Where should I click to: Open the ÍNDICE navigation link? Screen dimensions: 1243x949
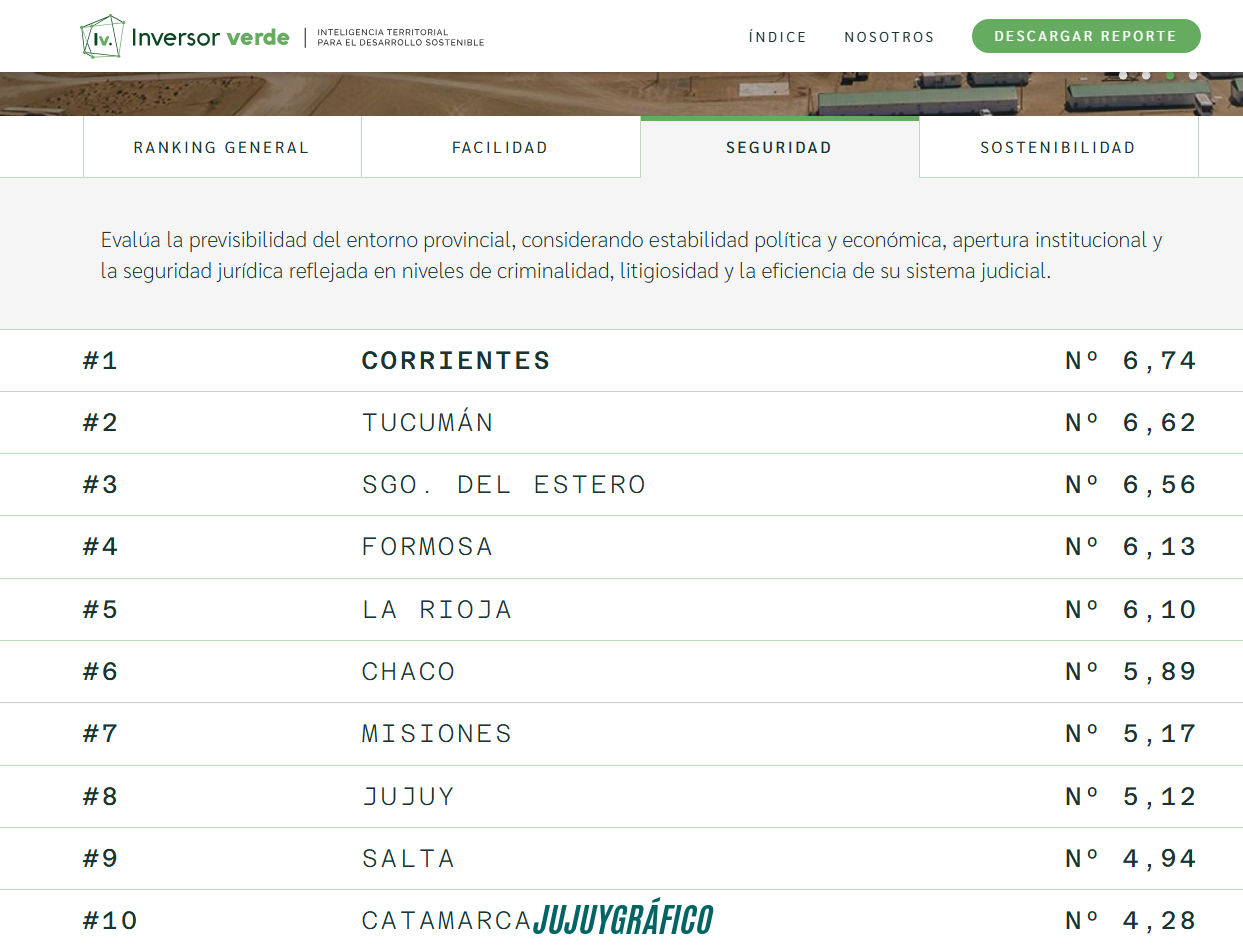click(x=777, y=37)
